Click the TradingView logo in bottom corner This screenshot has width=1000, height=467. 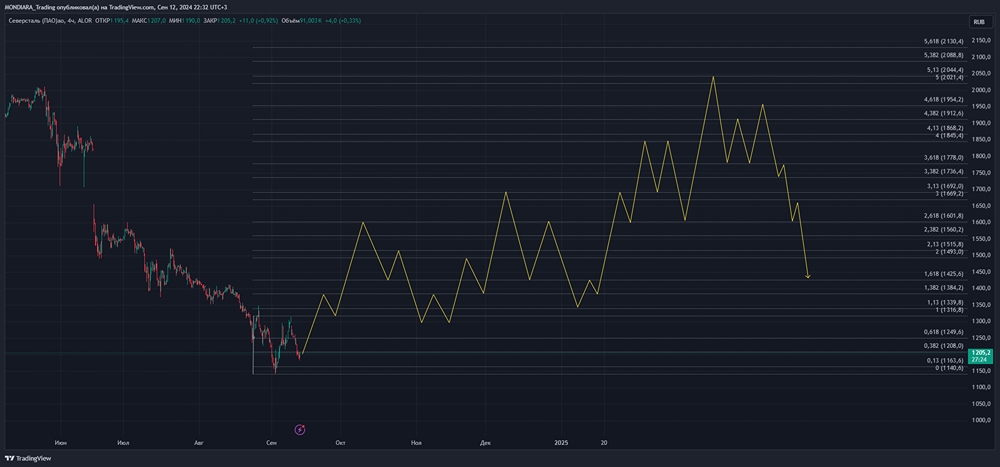coord(28,458)
